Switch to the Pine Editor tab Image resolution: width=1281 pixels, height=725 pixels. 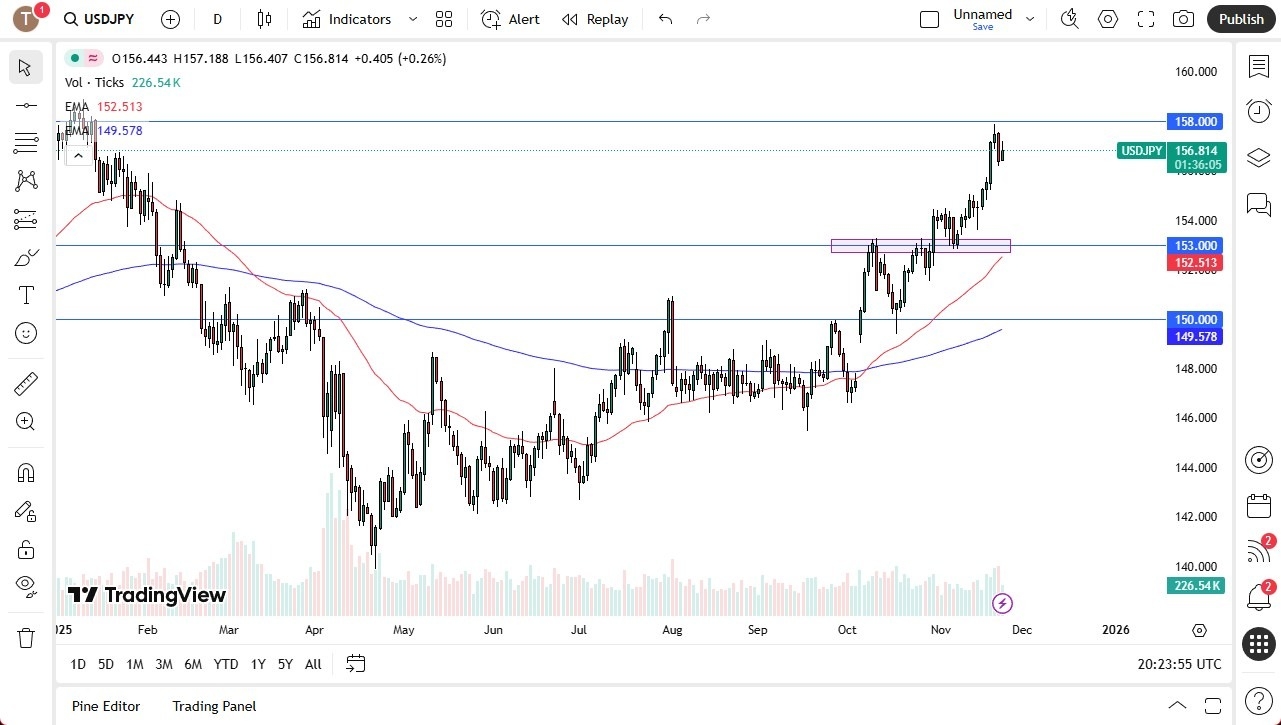tap(105, 706)
